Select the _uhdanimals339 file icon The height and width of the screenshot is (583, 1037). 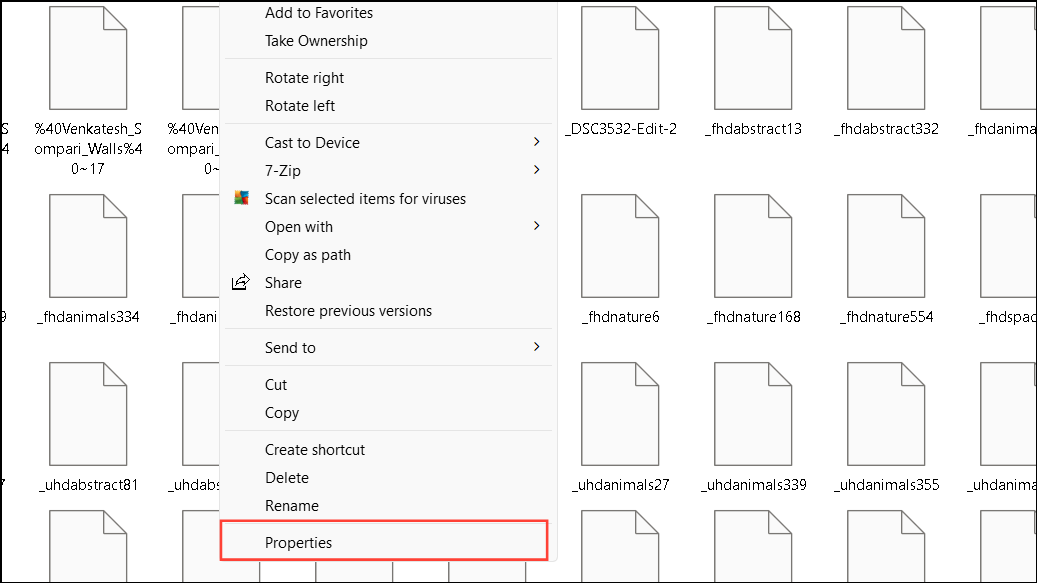click(753, 412)
